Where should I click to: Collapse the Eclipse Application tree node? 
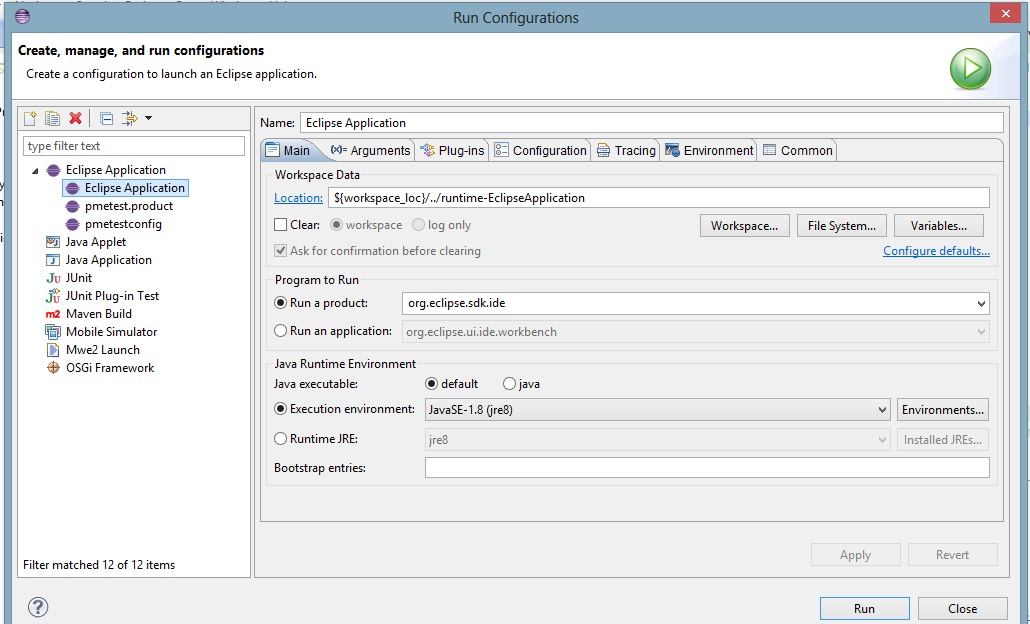pos(35,171)
